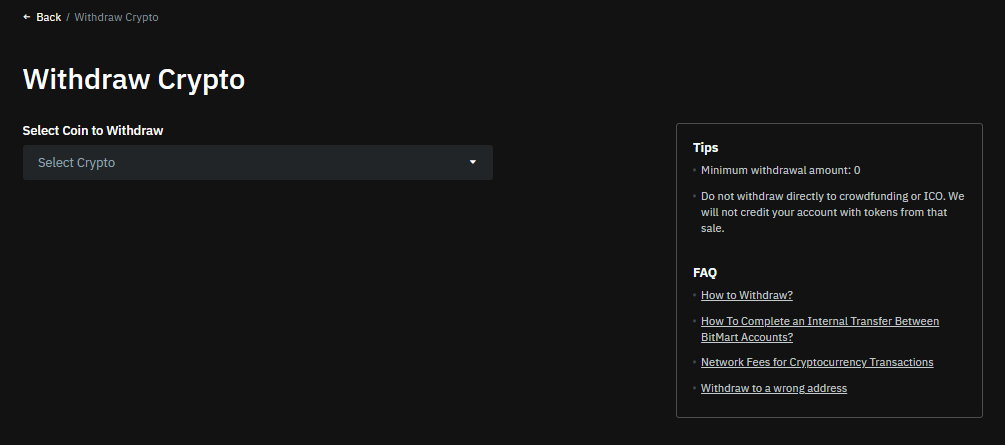This screenshot has width=1005, height=445.
Task: Click bullet beside Withdraw to a wrong address
Action: click(694, 388)
